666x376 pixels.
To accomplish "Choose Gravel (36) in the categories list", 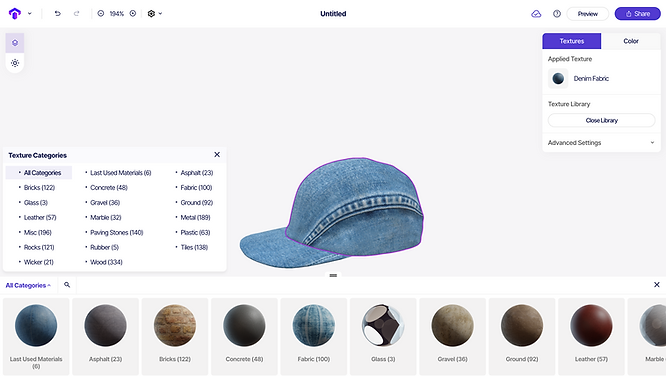I will click(105, 203).
